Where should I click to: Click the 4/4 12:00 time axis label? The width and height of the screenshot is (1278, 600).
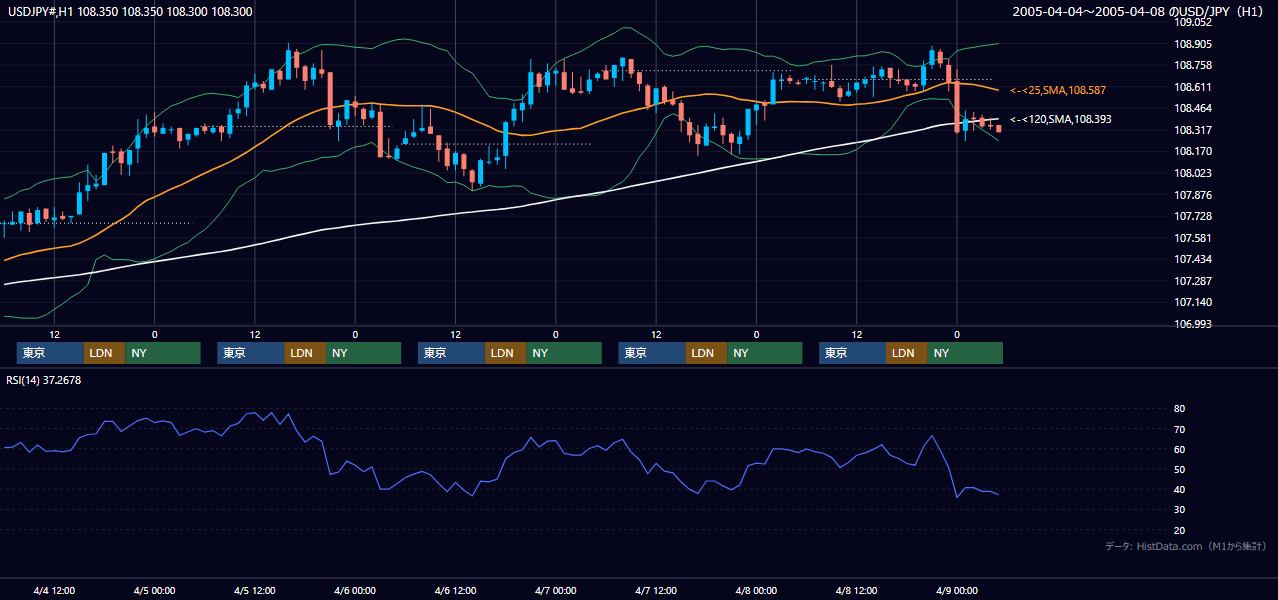tap(54, 591)
